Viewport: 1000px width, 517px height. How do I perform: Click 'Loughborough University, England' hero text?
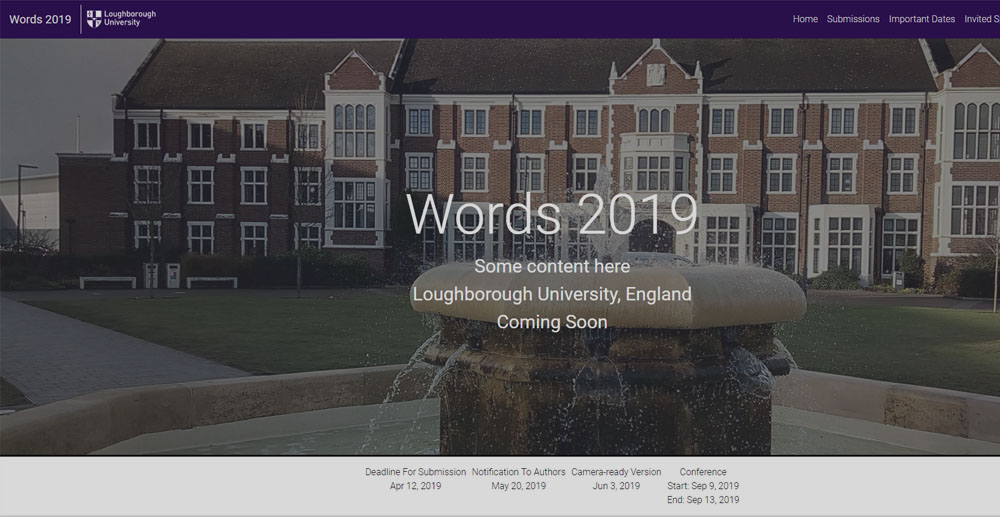pyautogui.click(x=552, y=294)
